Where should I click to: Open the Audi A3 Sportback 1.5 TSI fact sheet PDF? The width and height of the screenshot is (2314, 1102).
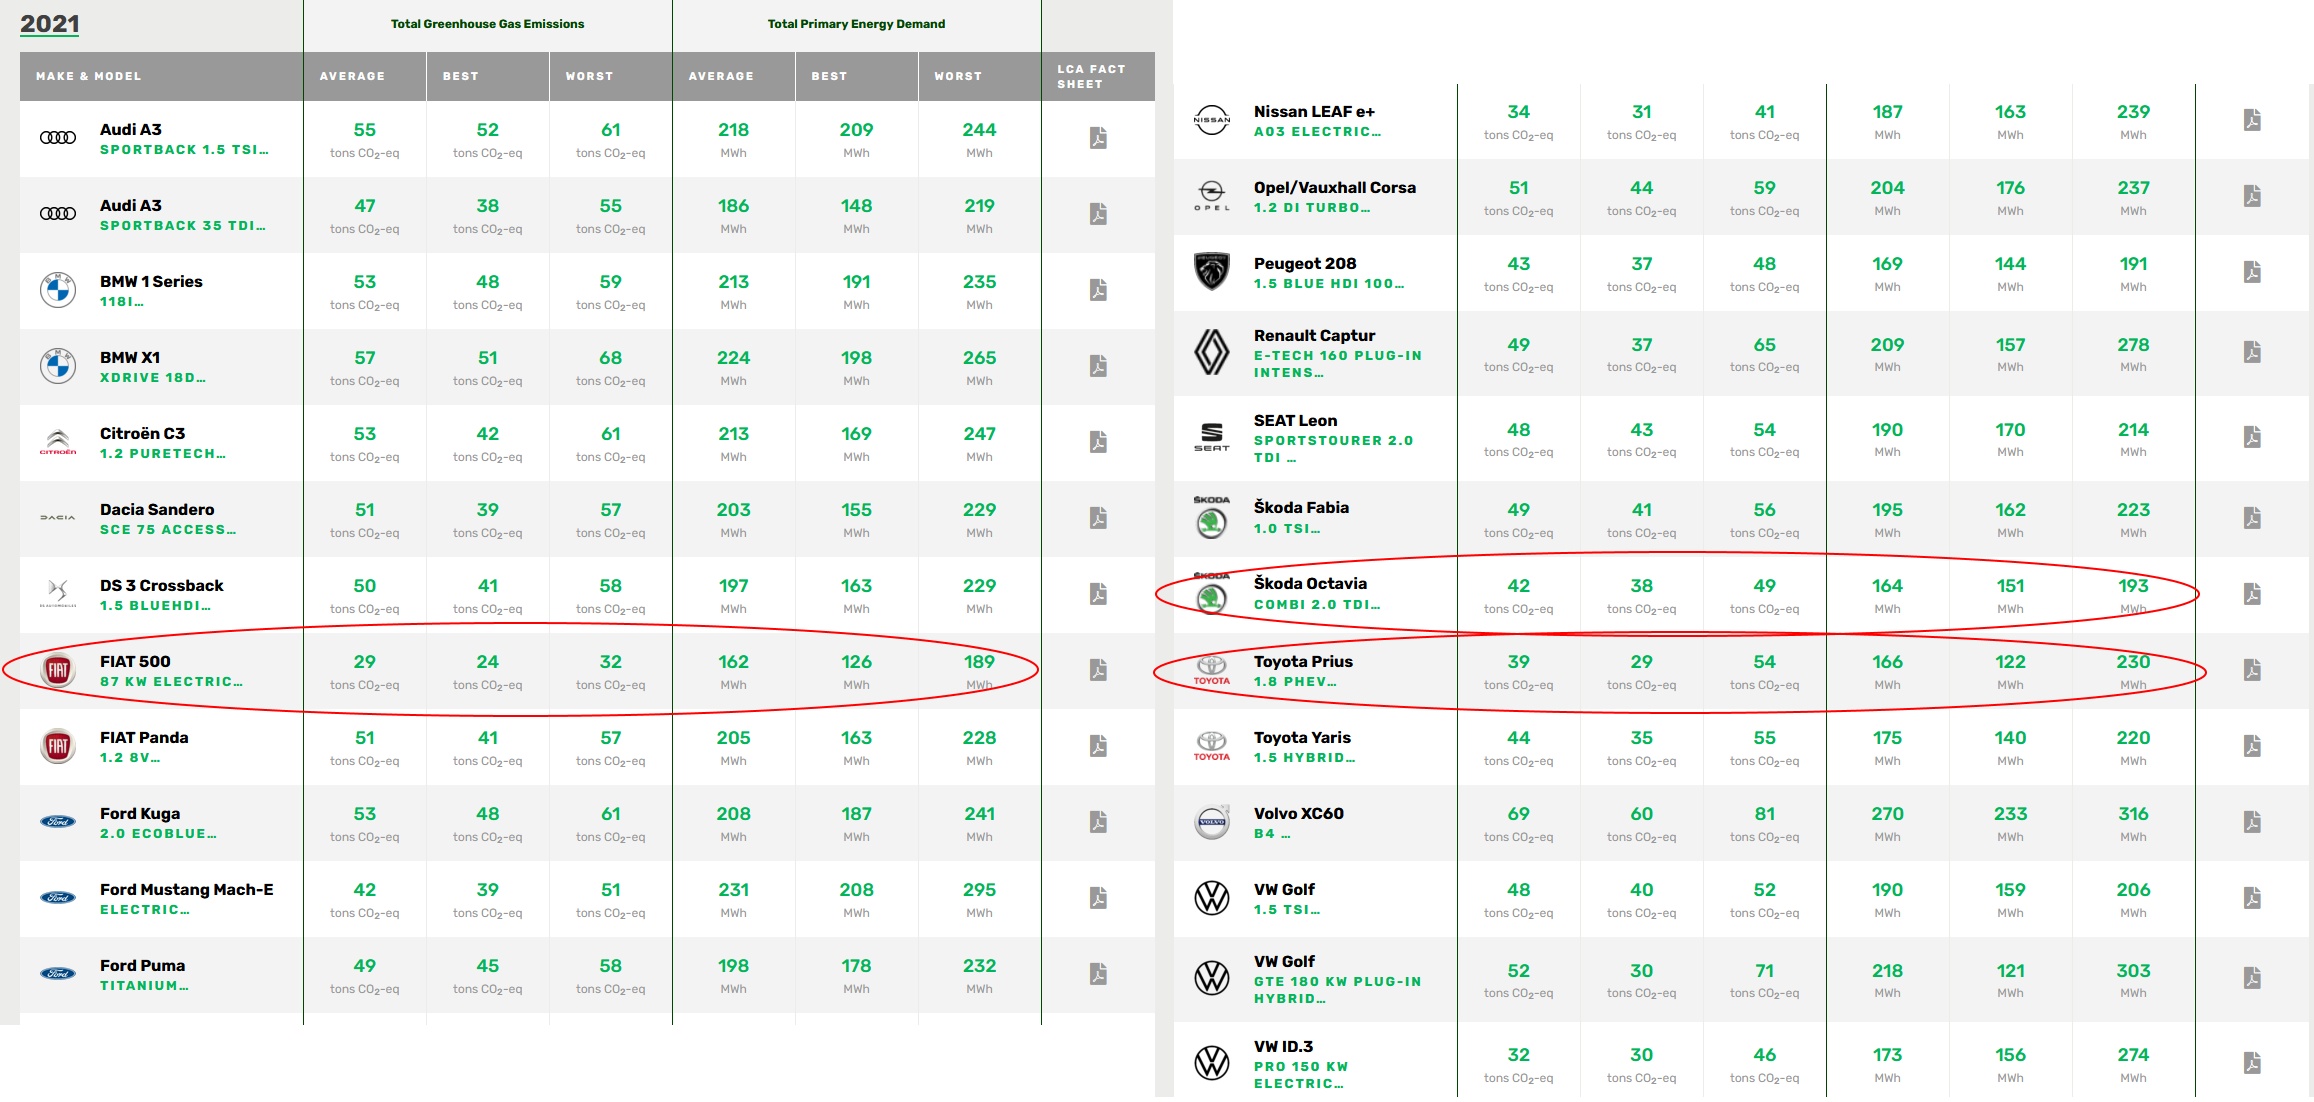pos(1098,138)
